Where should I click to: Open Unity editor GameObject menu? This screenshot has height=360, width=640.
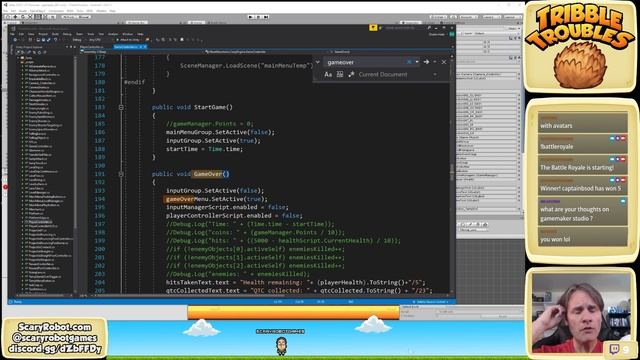coord(37,11)
